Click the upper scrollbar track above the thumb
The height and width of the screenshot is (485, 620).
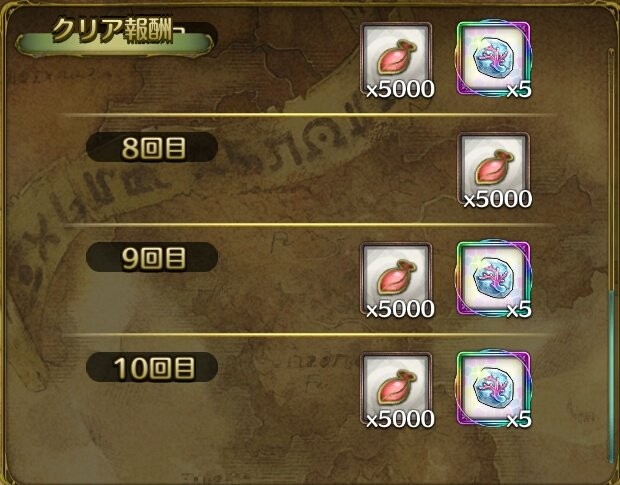(611, 170)
